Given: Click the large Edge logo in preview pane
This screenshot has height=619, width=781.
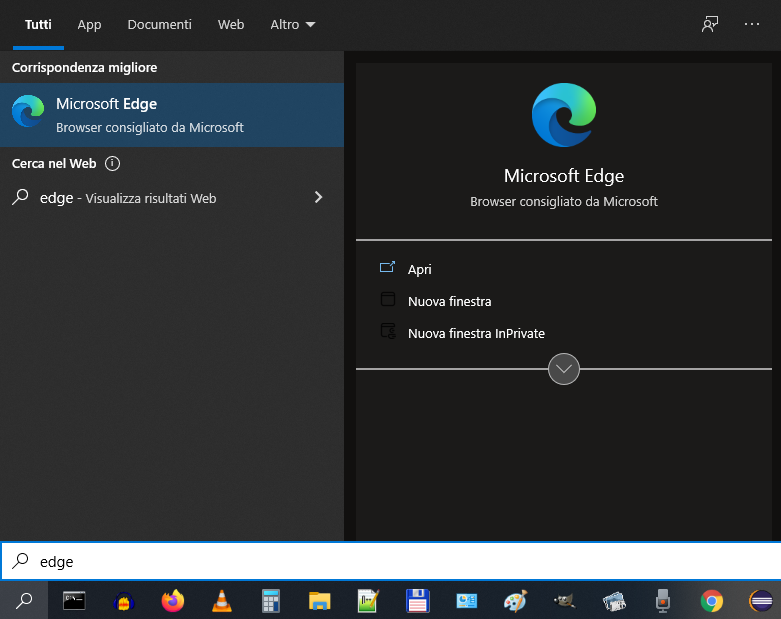Looking at the screenshot, I should click(564, 115).
